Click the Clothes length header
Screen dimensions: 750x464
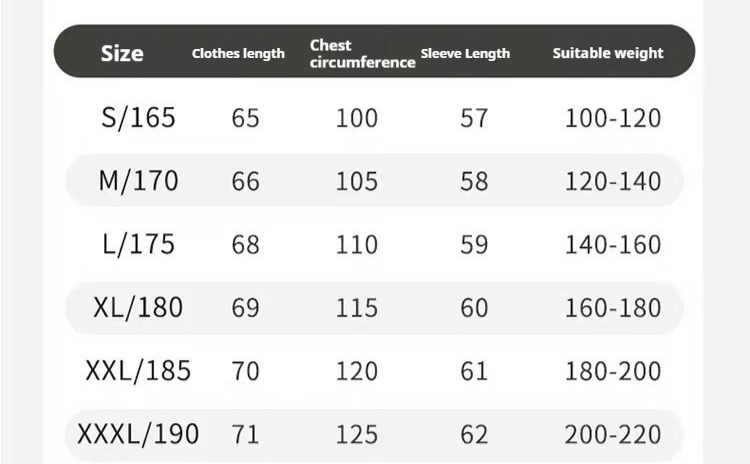coord(238,54)
